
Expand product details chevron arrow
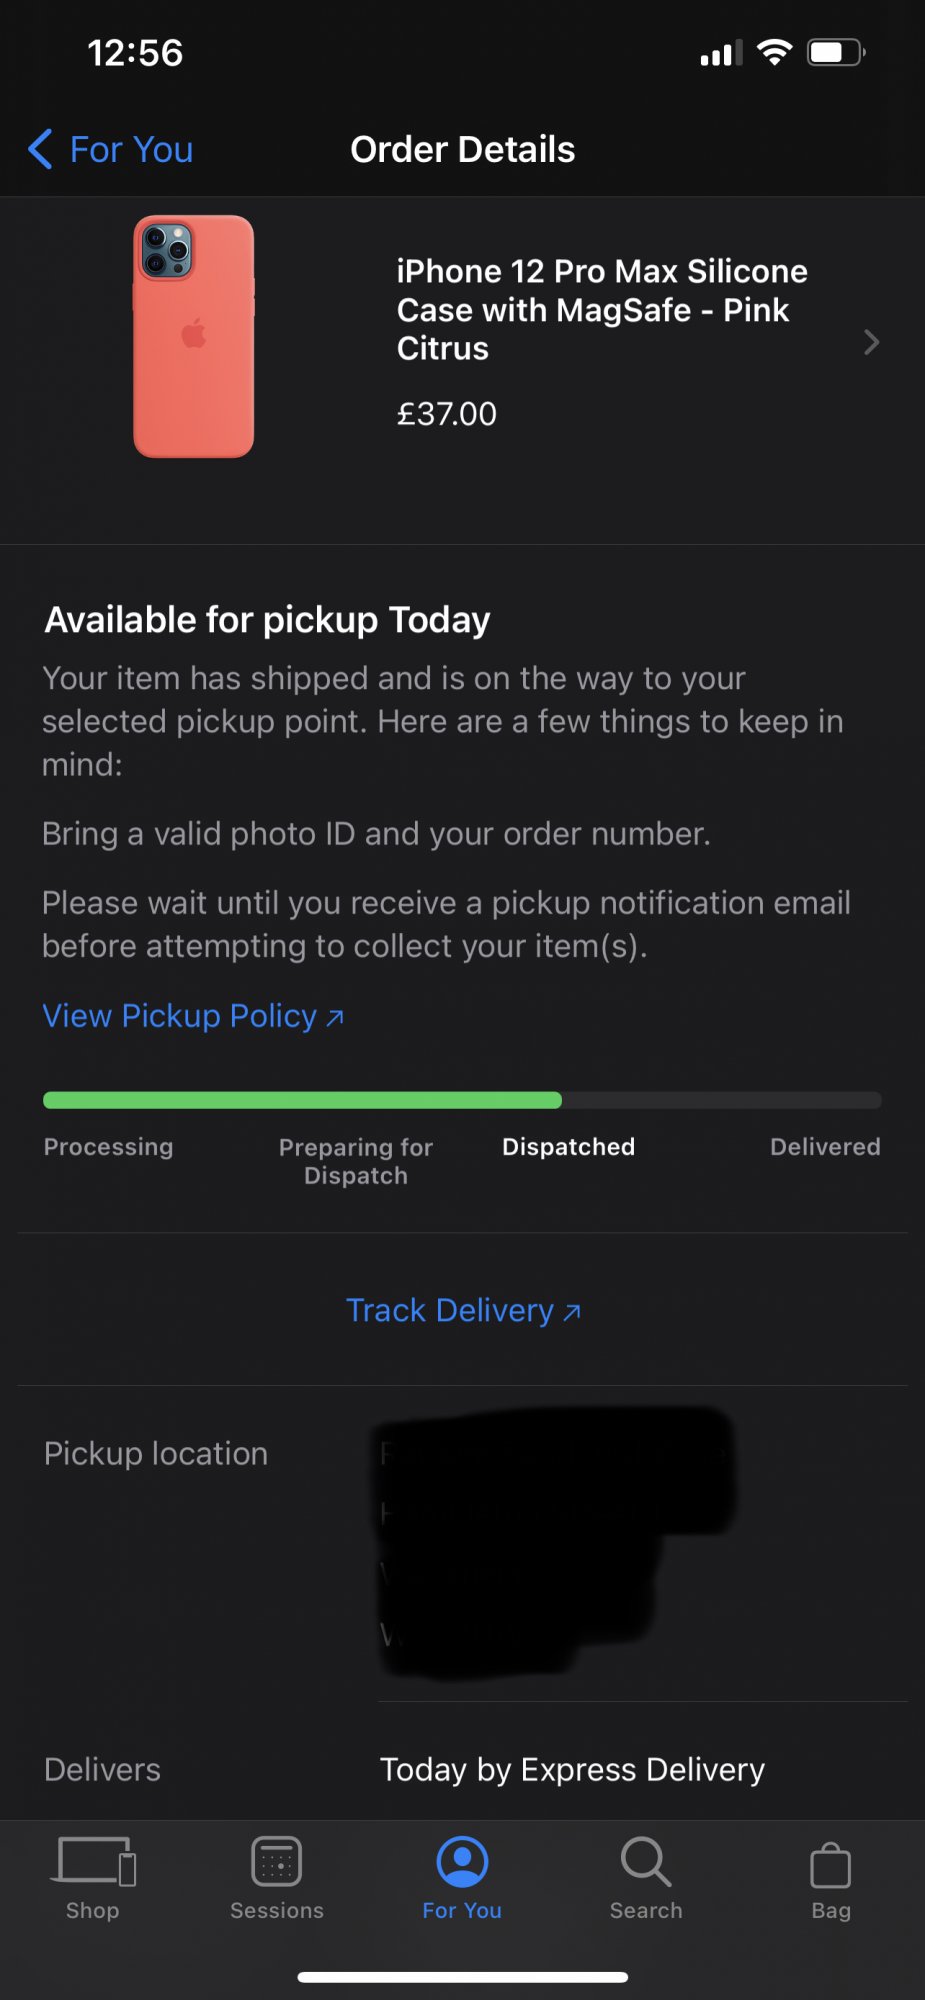click(871, 343)
